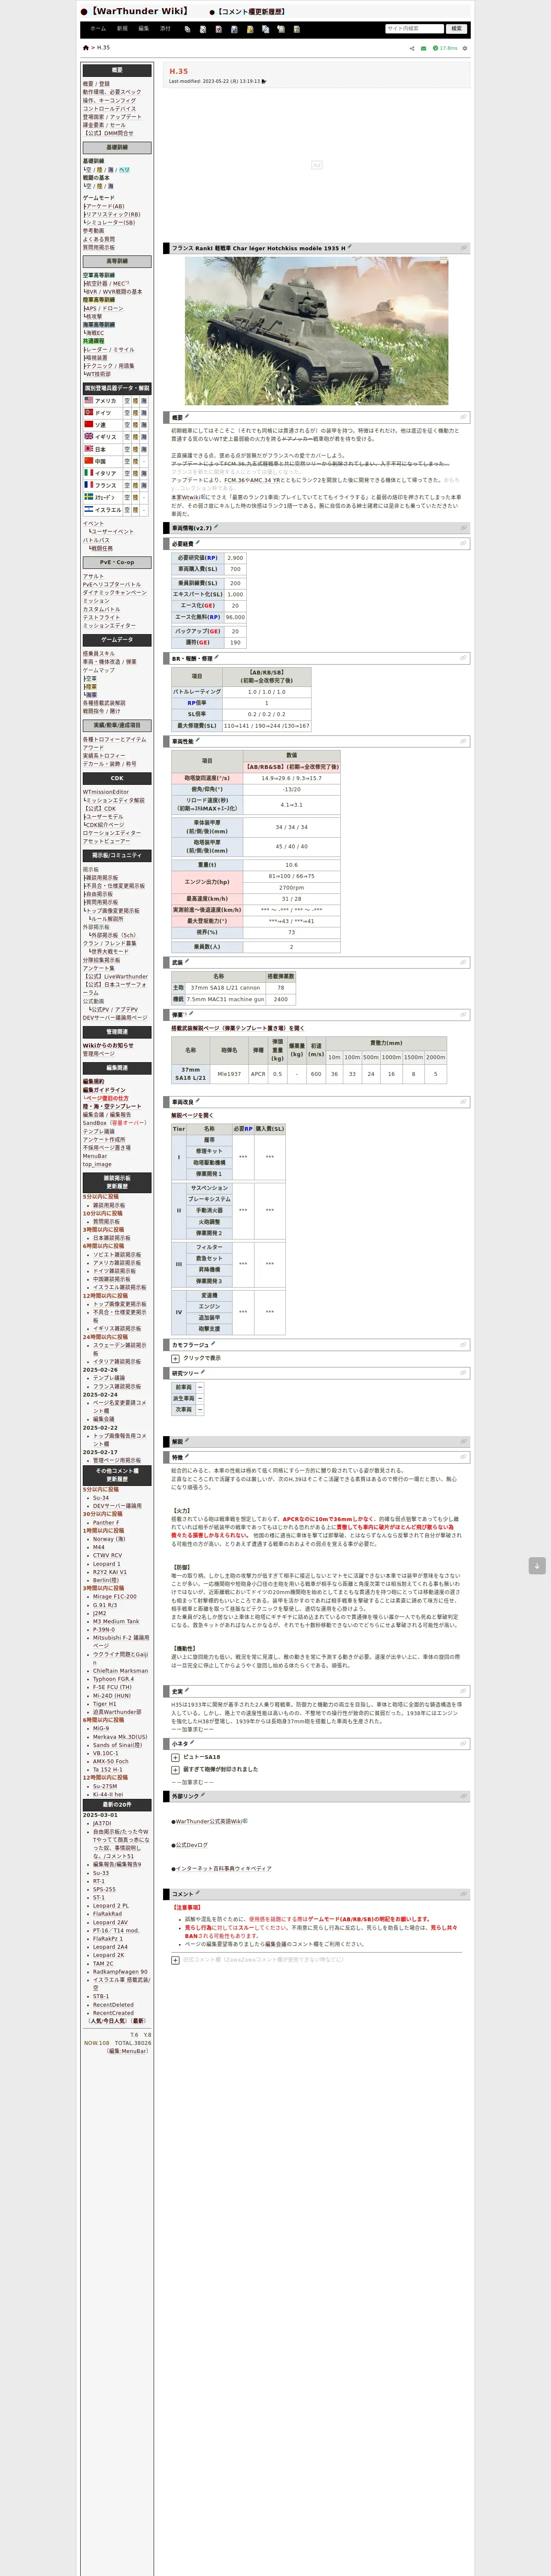Image resolution: width=551 pixels, height=2576 pixels.
Task: Click the anchor link icon on the 史実 heading
Action: click(463, 1691)
